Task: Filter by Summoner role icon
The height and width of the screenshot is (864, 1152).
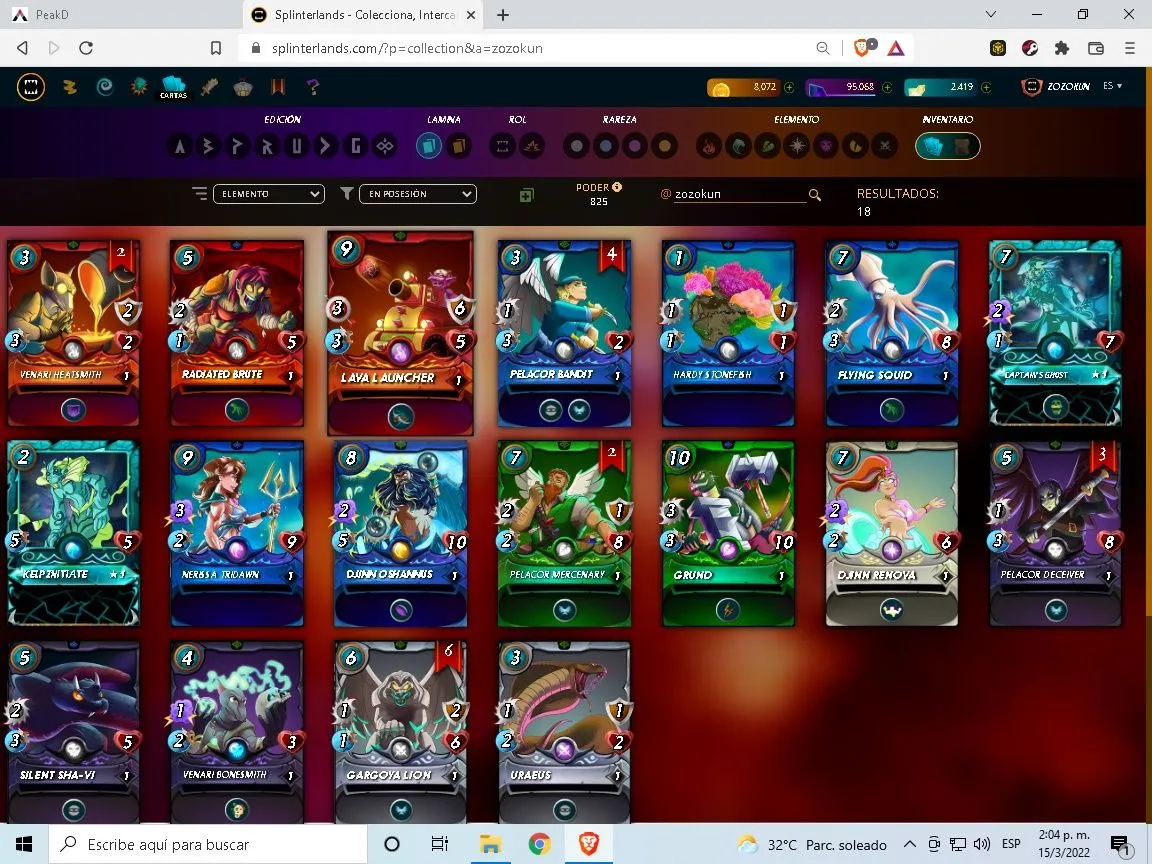Action: point(532,145)
